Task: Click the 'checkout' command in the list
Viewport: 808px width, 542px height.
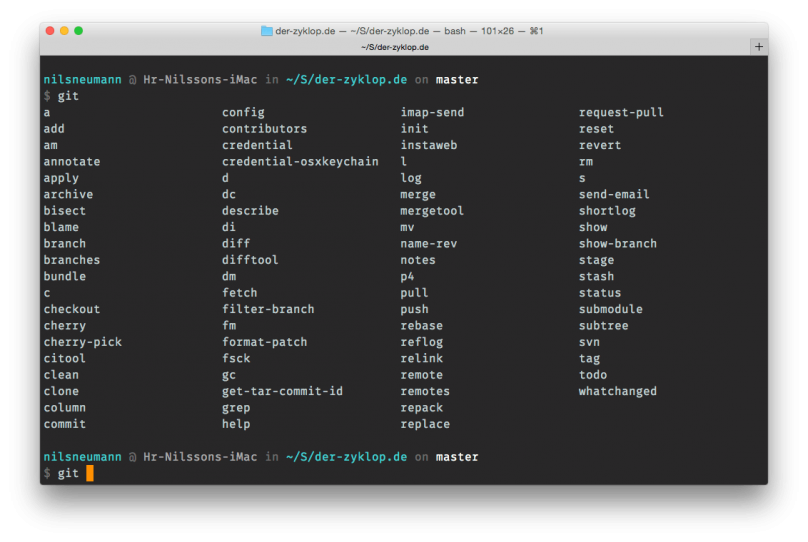Action: (x=71, y=309)
